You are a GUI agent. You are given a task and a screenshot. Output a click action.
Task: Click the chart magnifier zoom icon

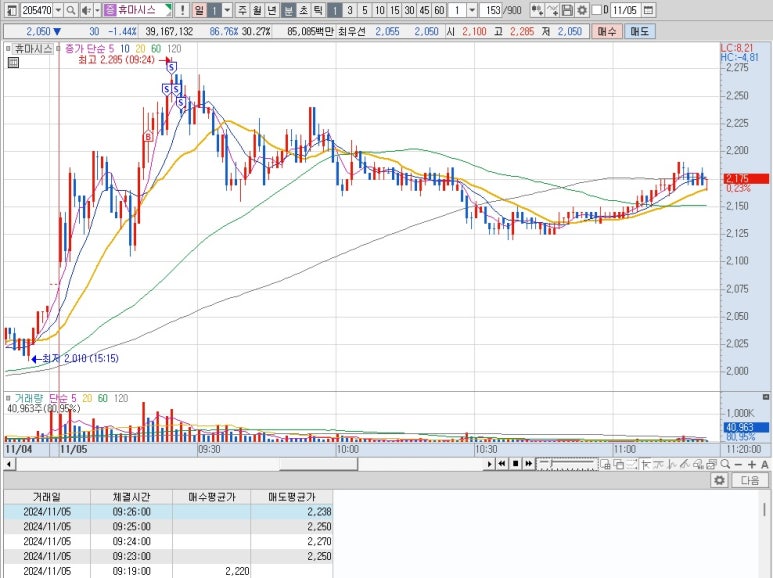725,464
